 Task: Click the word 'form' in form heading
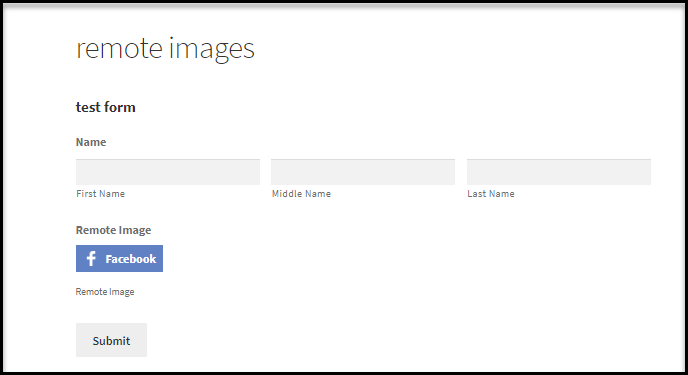120,107
